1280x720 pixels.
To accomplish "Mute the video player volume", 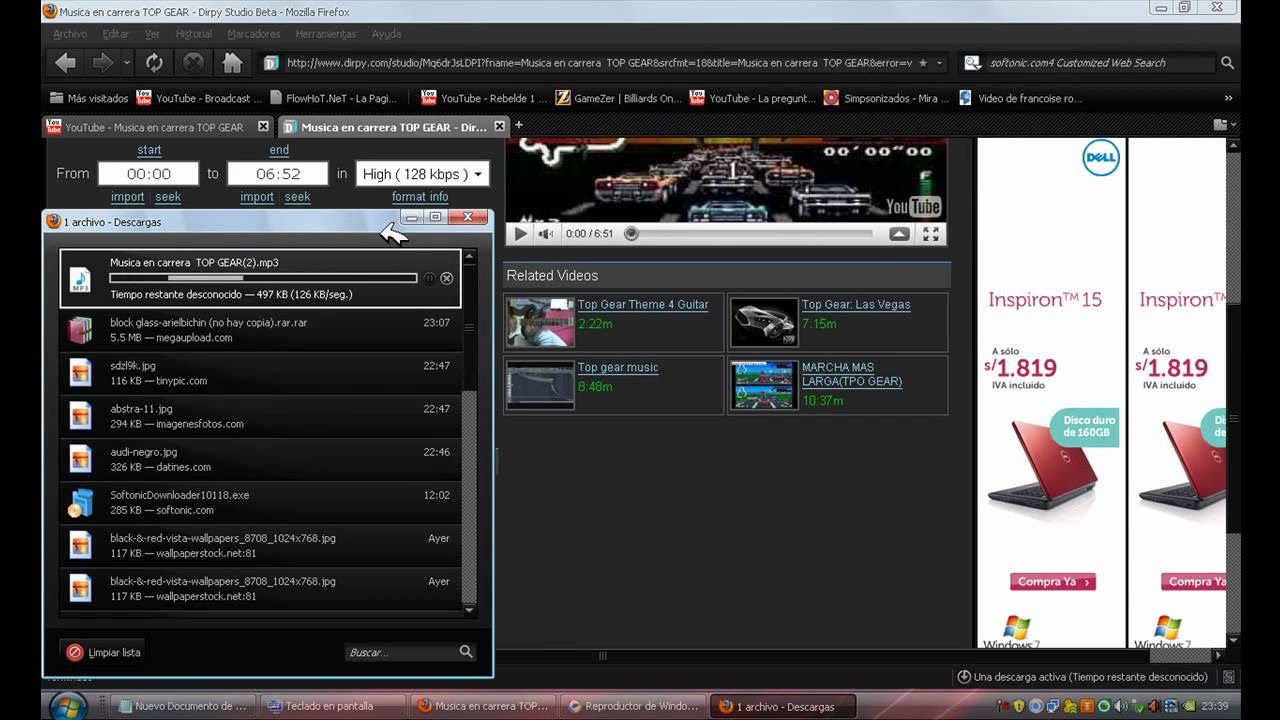I will [x=546, y=234].
